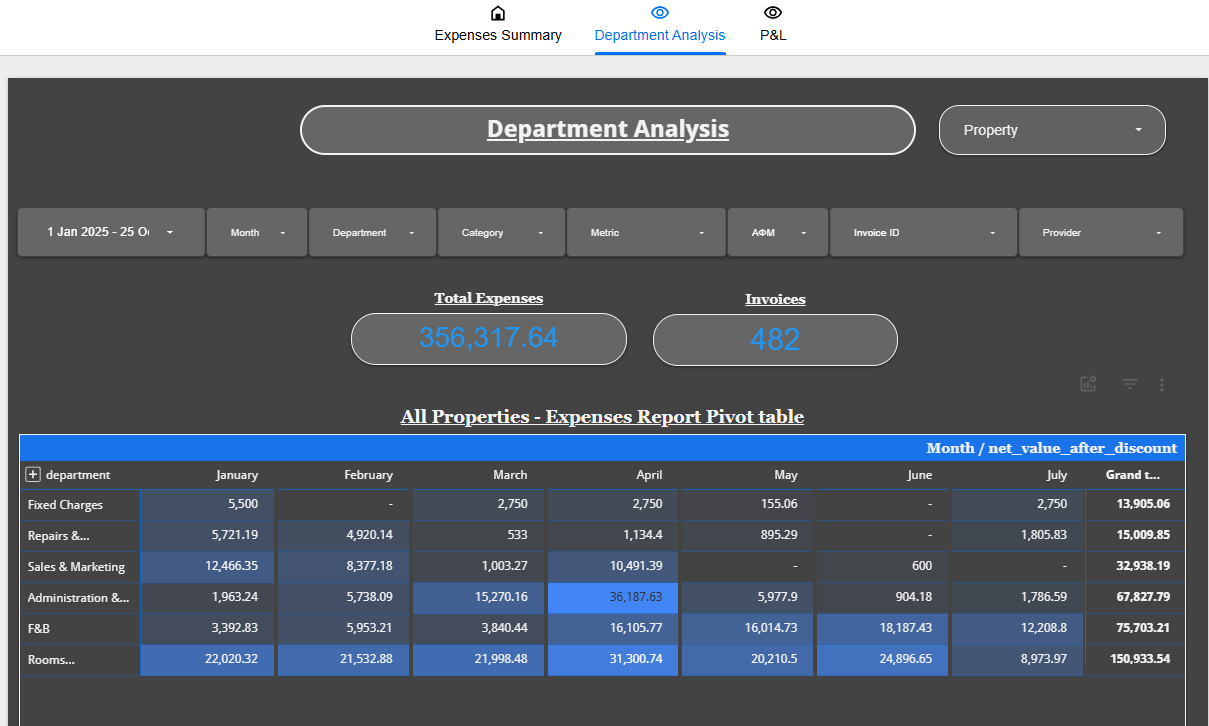Expand the Metric filter dropdown
1209x726 pixels.
pos(646,232)
